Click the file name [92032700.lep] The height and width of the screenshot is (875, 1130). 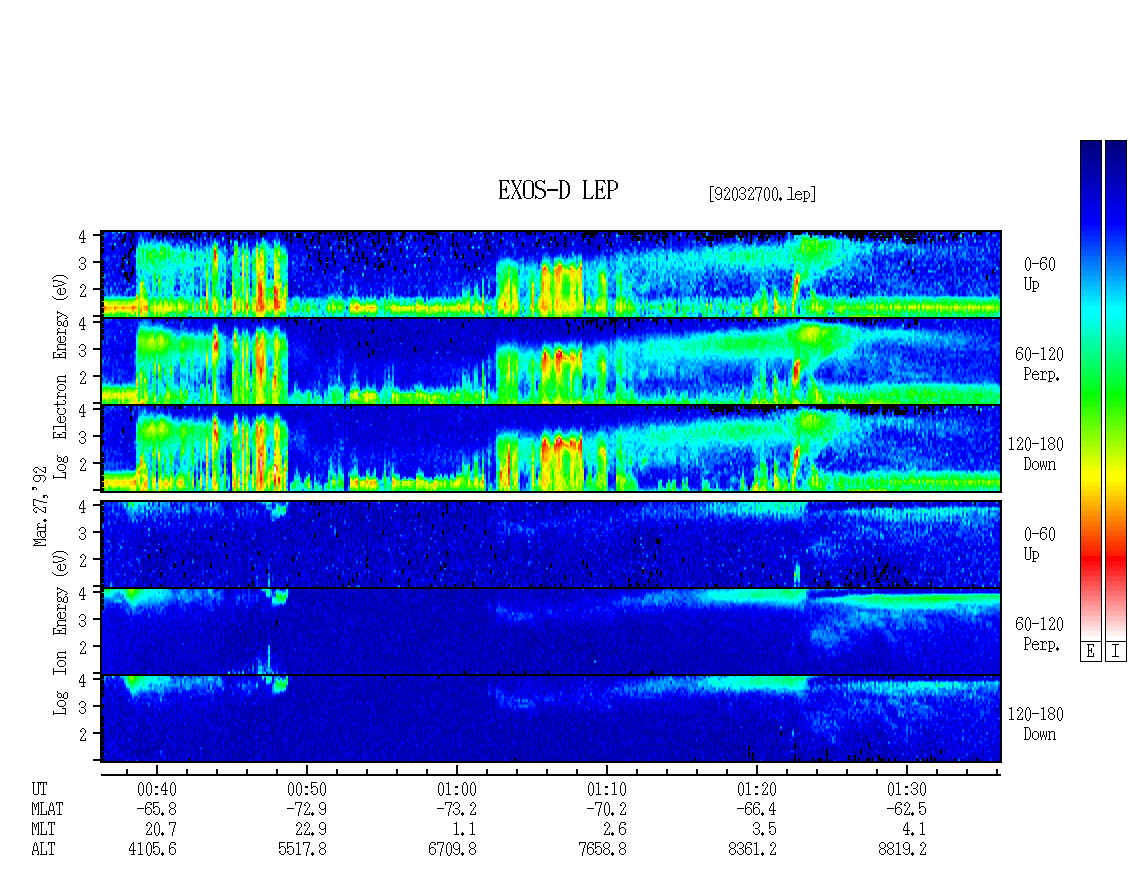pos(762,194)
